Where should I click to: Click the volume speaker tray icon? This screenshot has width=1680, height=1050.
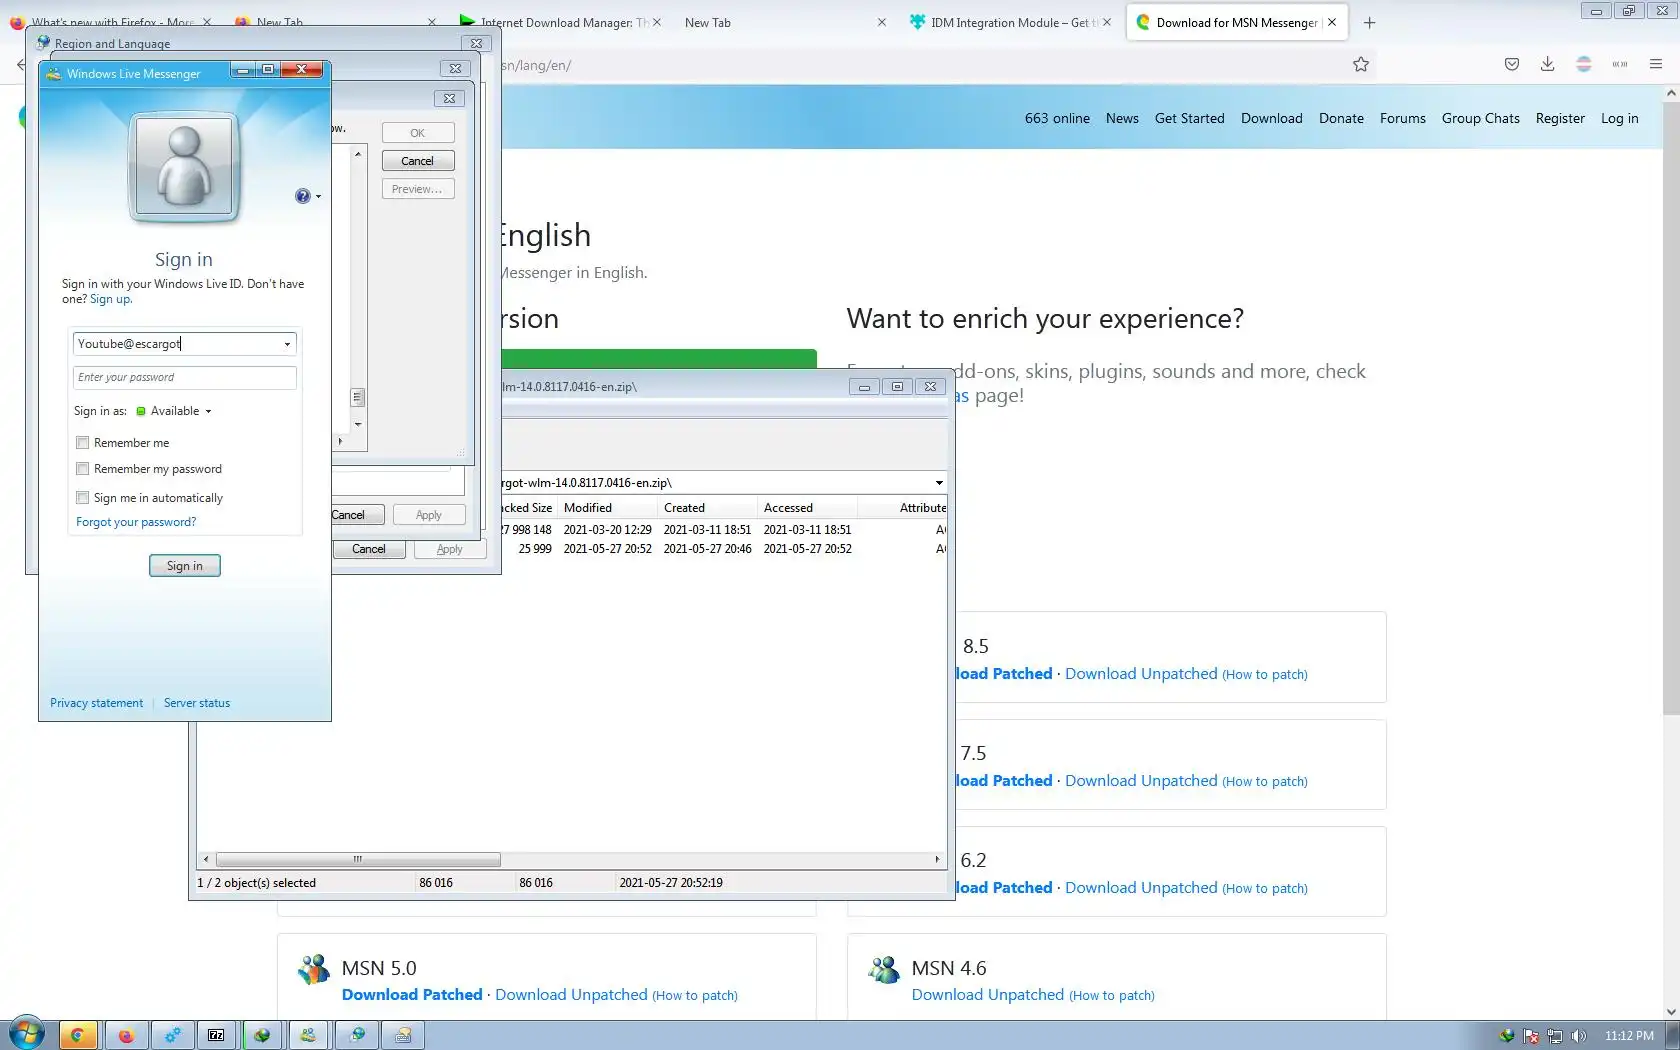[1579, 1036]
